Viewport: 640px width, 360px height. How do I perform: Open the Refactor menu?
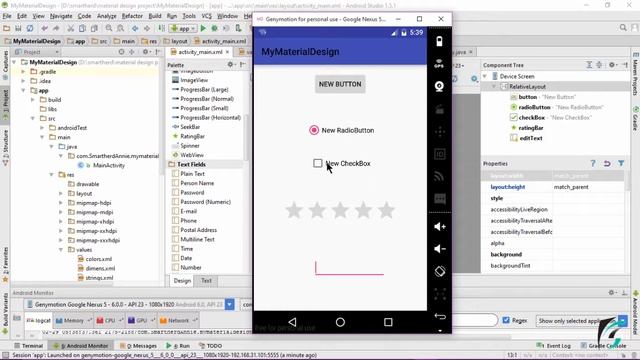coord(132,16)
